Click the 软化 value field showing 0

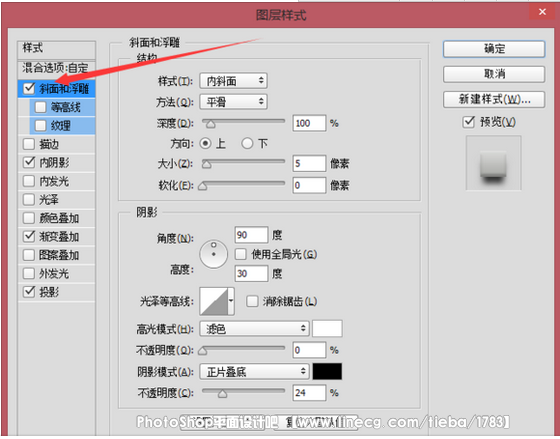[x=309, y=185]
